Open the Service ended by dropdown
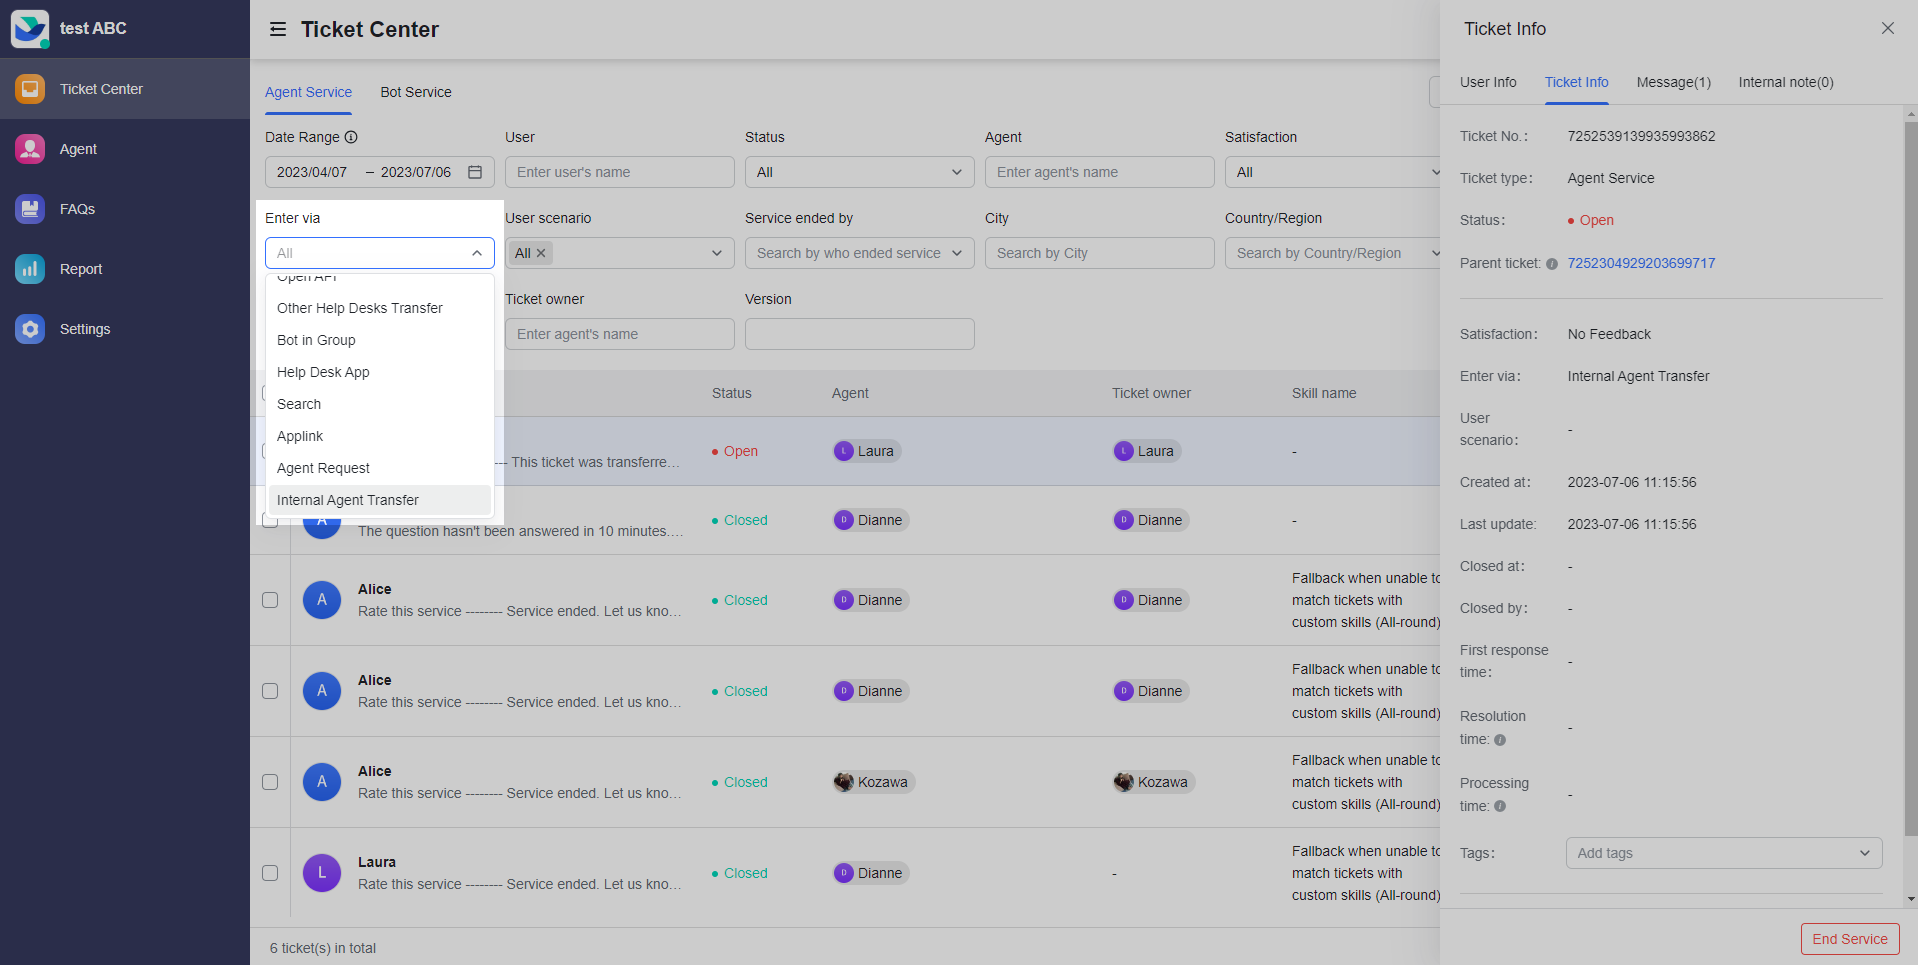1918x965 pixels. 859,253
